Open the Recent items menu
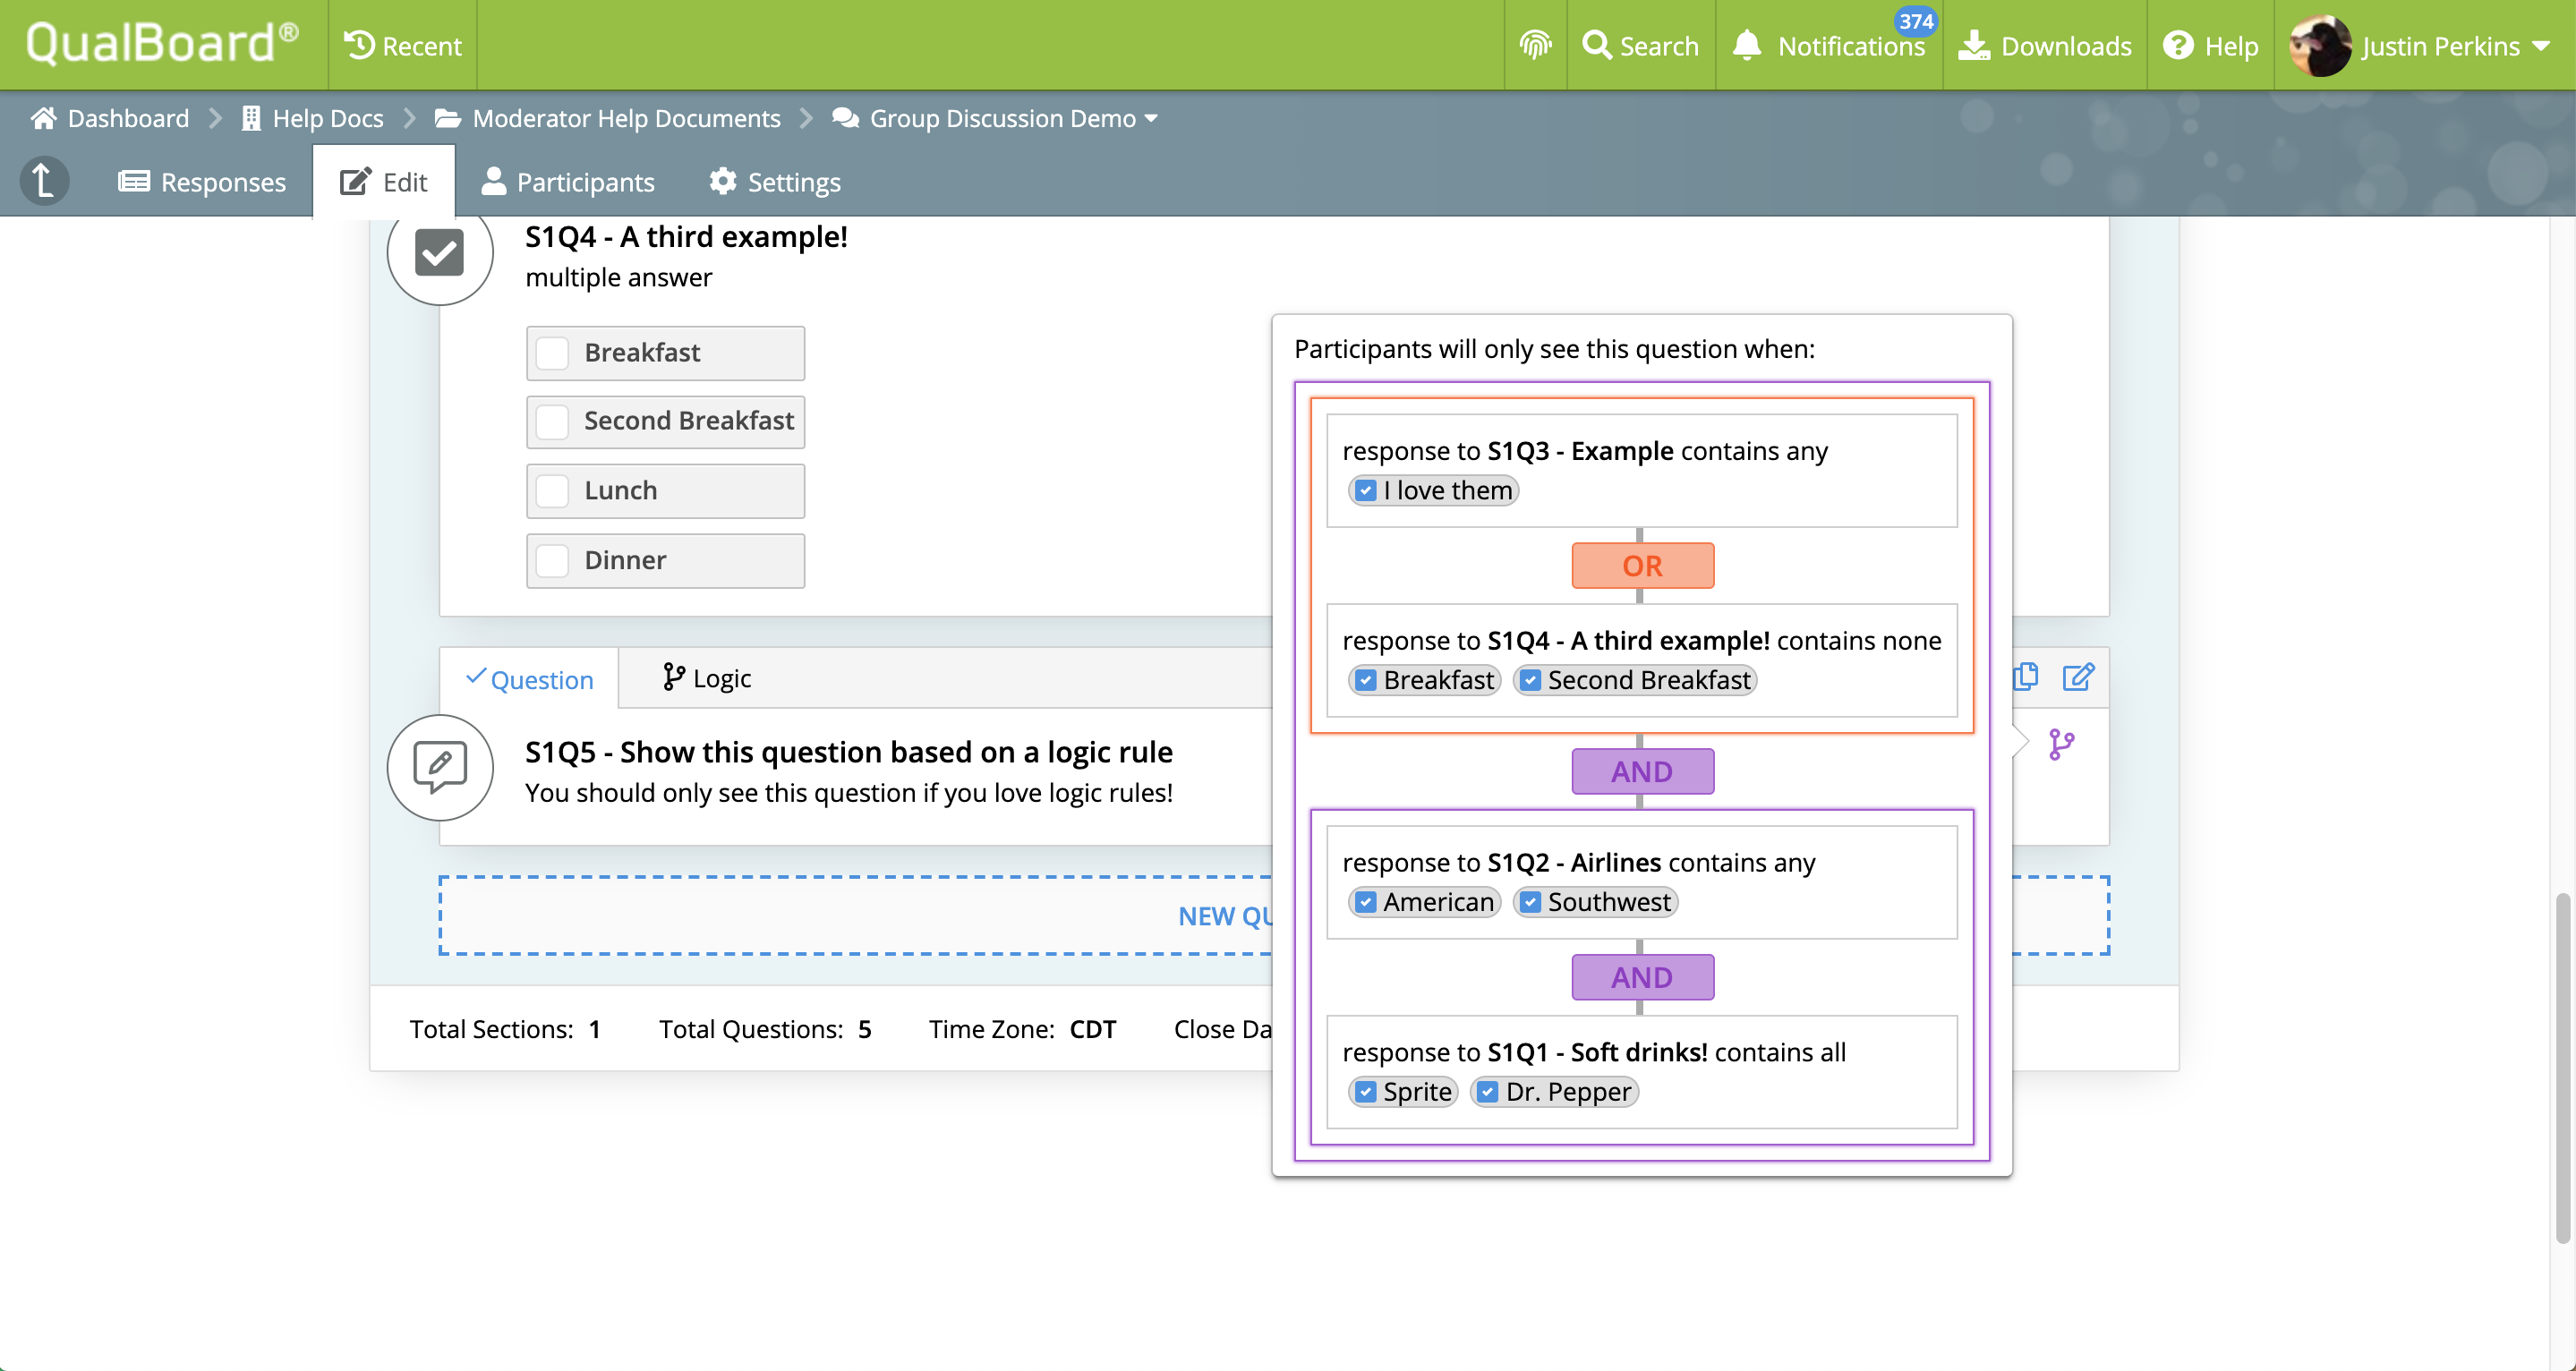 [403, 45]
